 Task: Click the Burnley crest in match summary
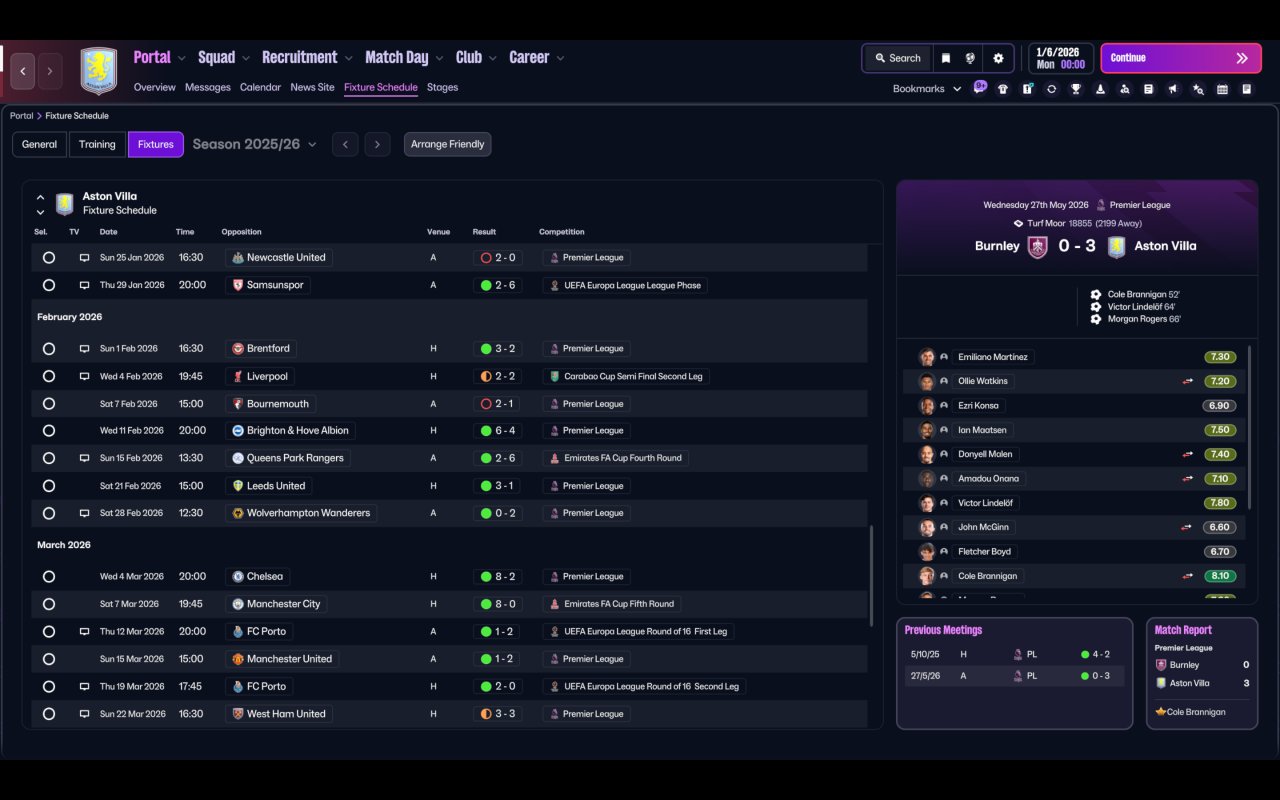click(1038, 246)
